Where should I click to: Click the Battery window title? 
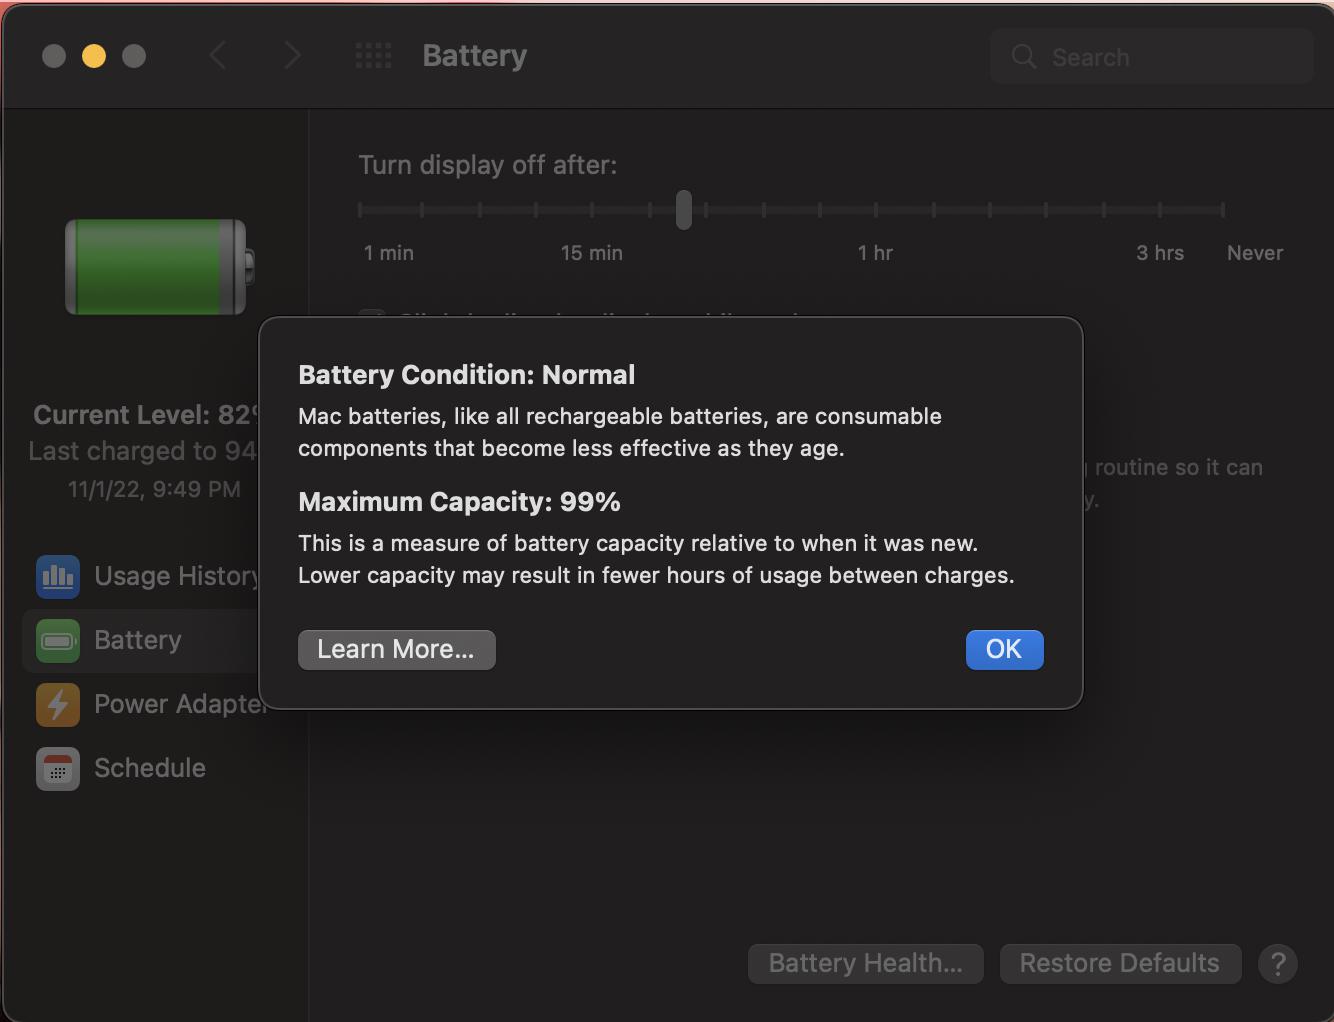(475, 56)
